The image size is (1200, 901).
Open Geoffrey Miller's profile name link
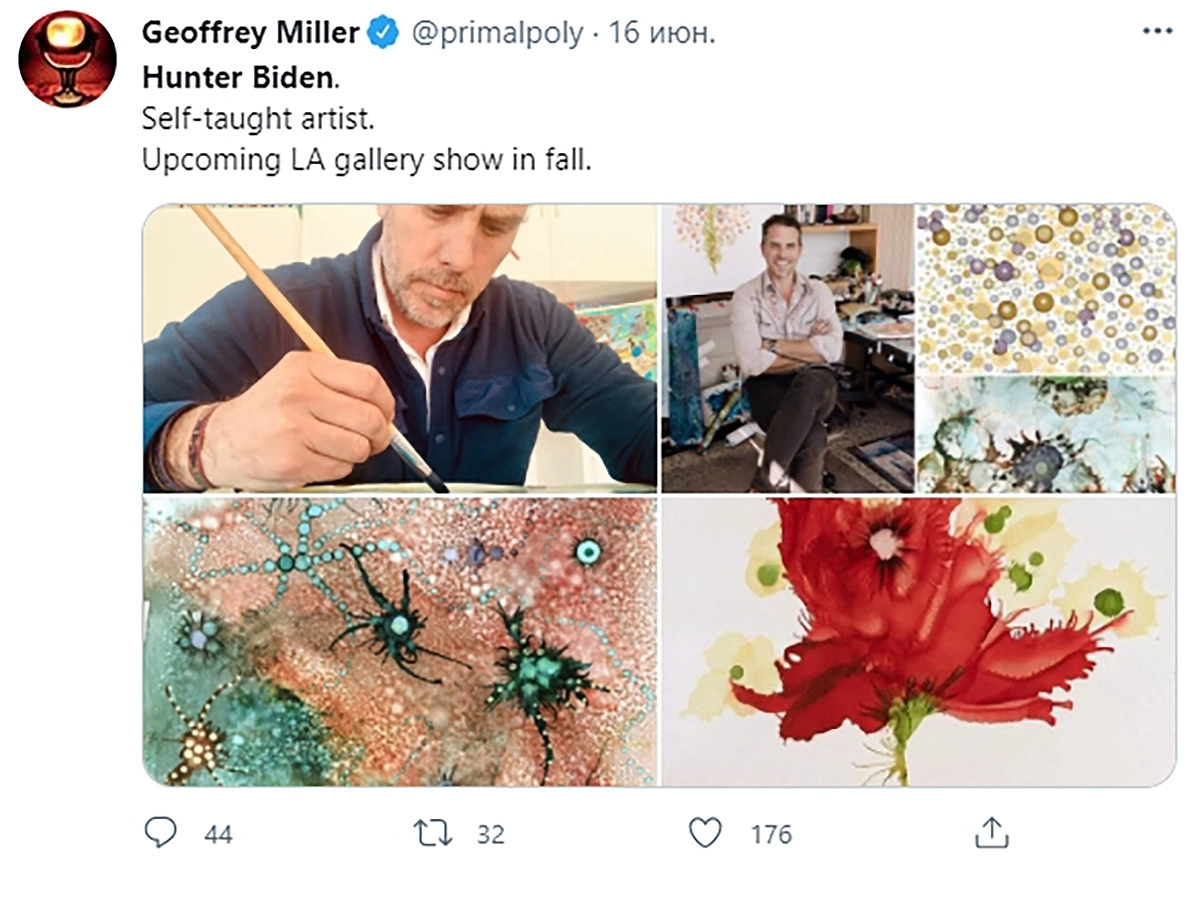point(250,33)
